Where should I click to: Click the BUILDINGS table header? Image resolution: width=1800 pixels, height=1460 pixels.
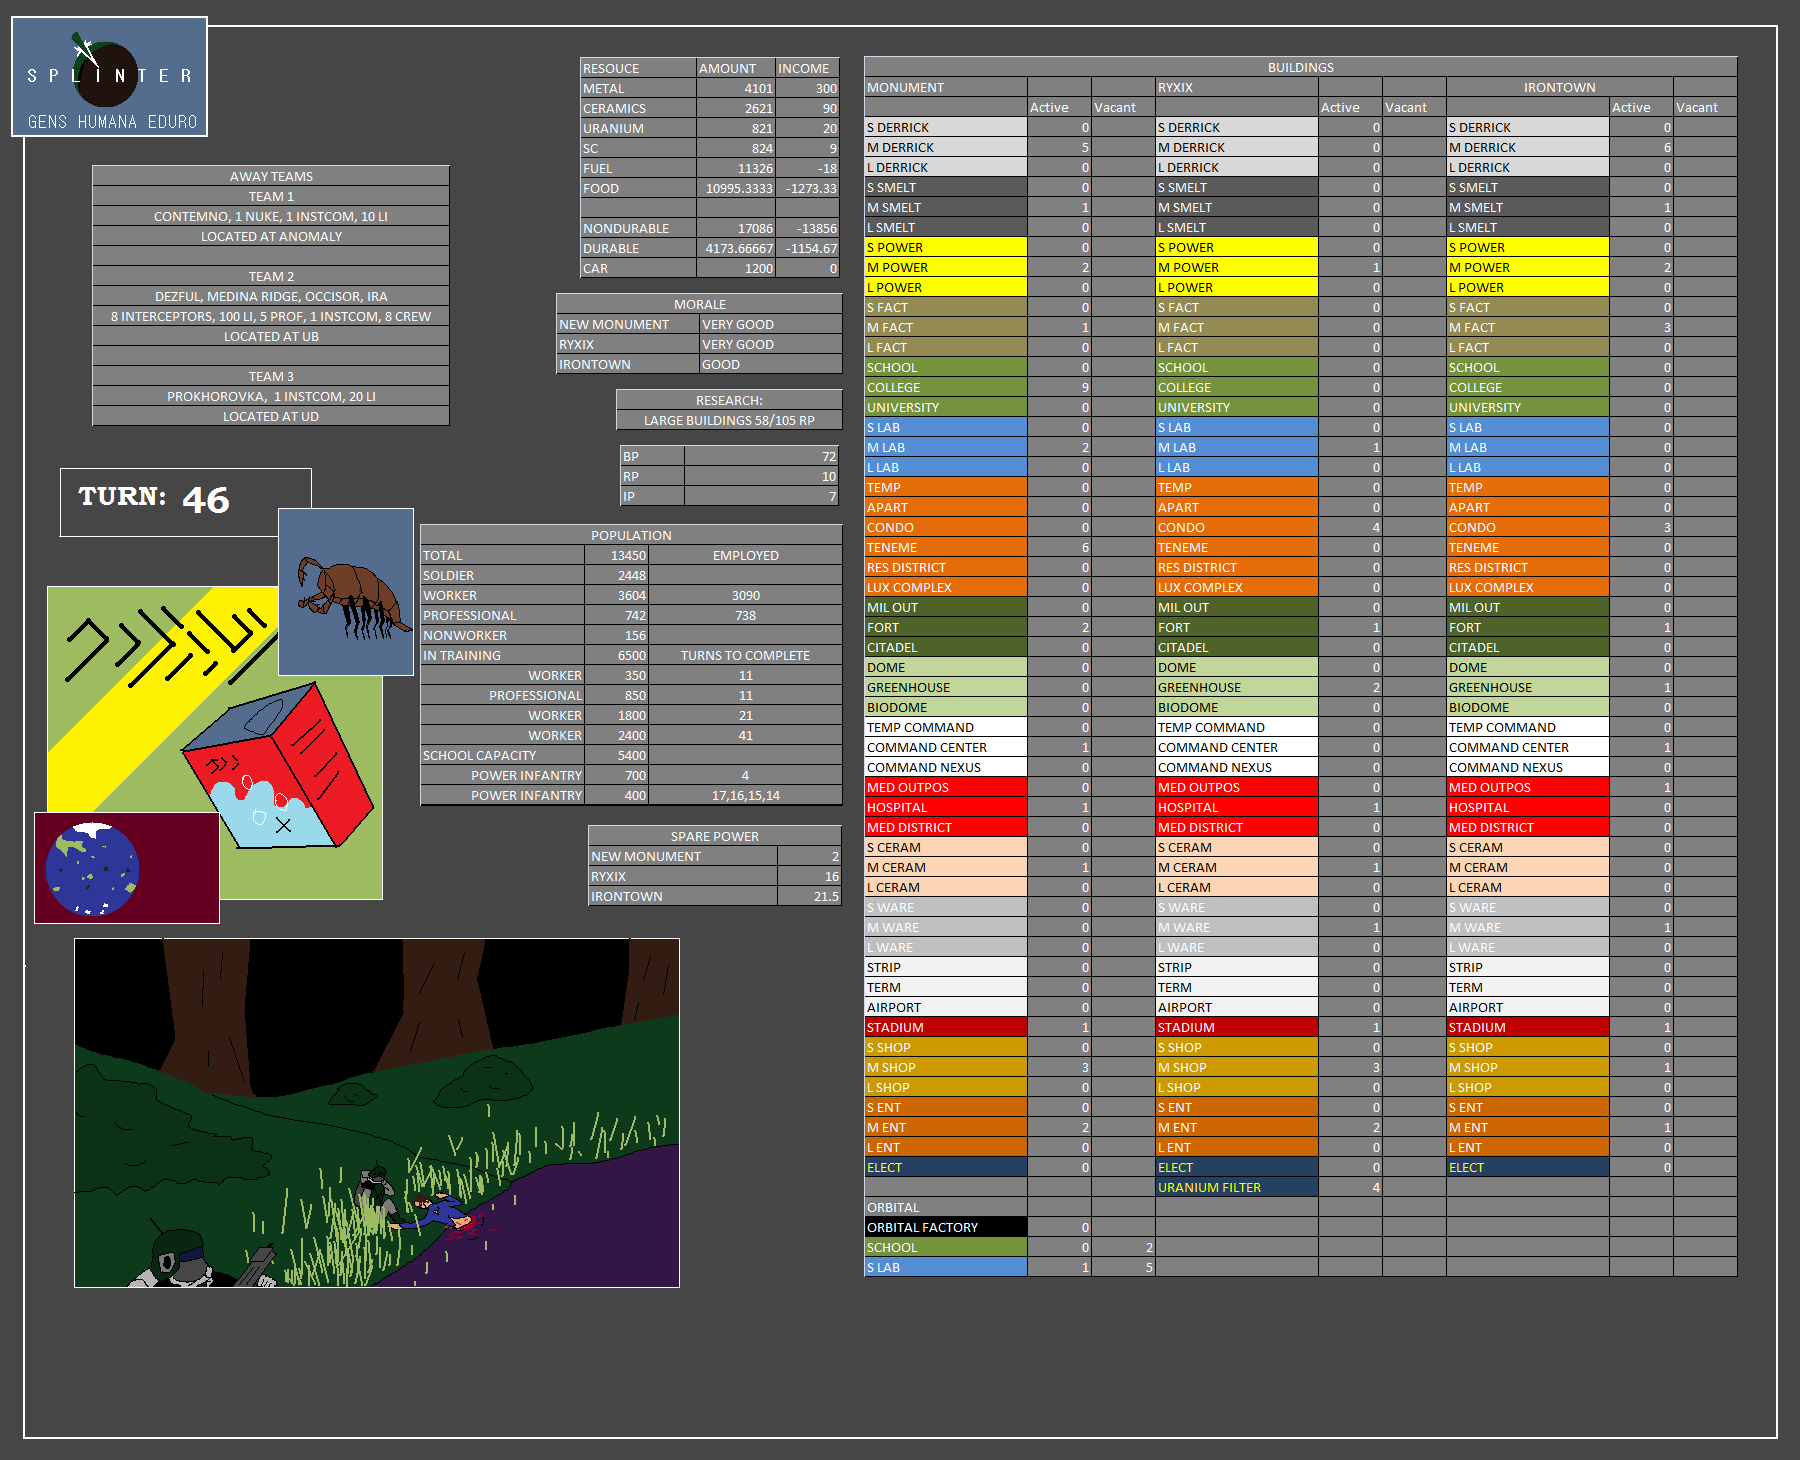(x=1300, y=68)
